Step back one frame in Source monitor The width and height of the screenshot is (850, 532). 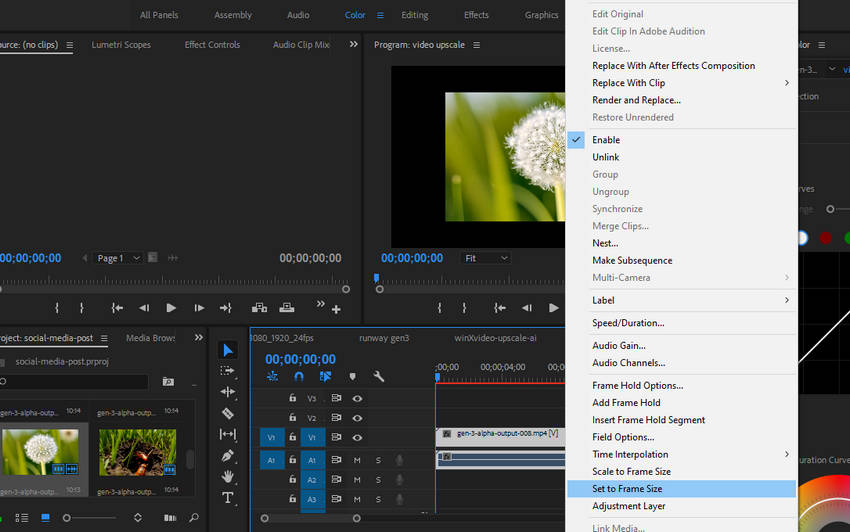pyautogui.click(x=144, y=308)
